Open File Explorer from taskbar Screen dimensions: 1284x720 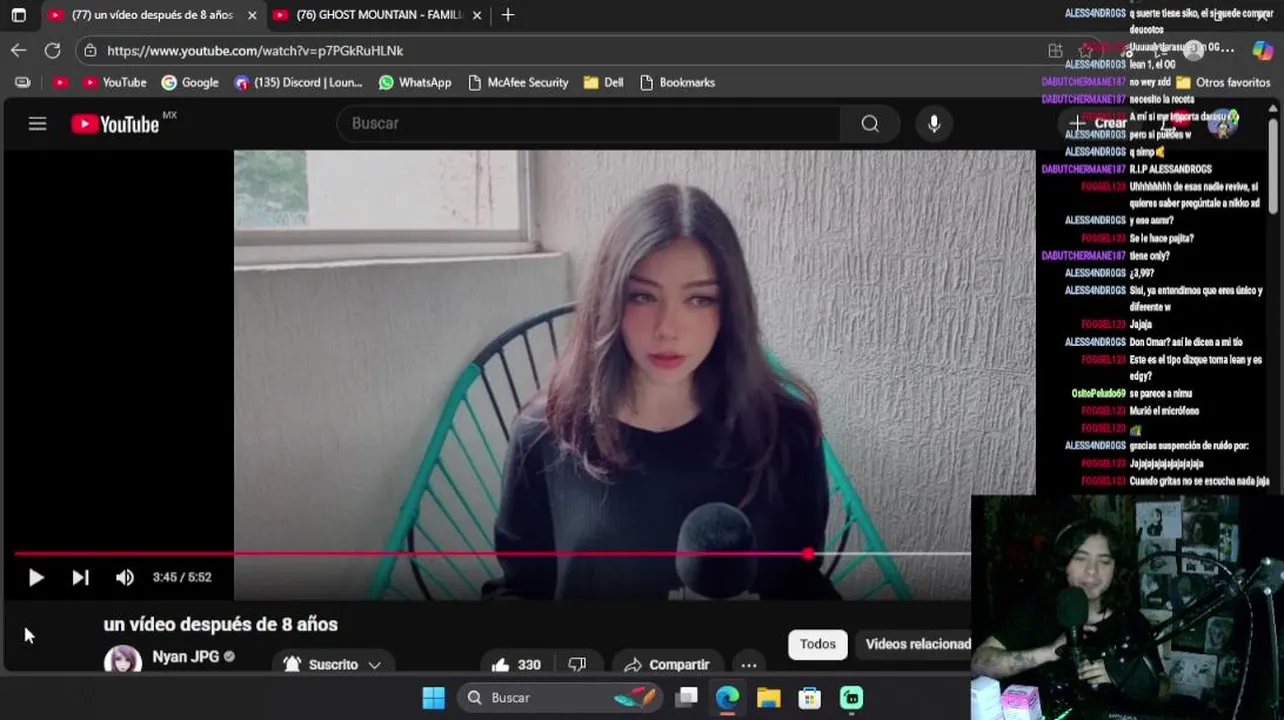coord(768,697)
